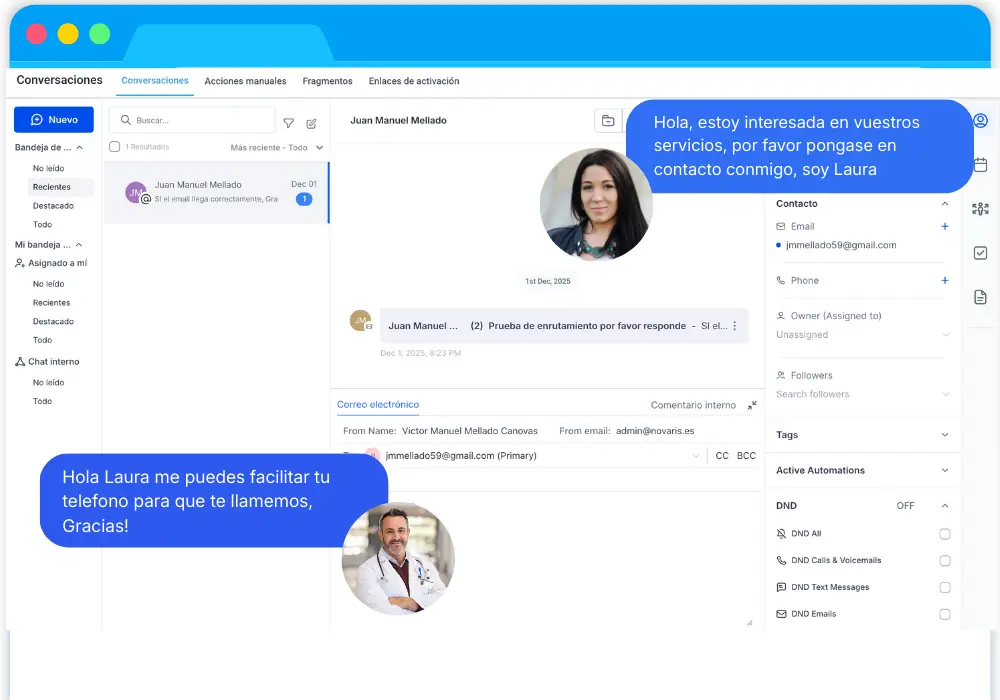Open the Más reciente sort dropdown
The image size is (1000, 700).
click(x=277, y=148)
